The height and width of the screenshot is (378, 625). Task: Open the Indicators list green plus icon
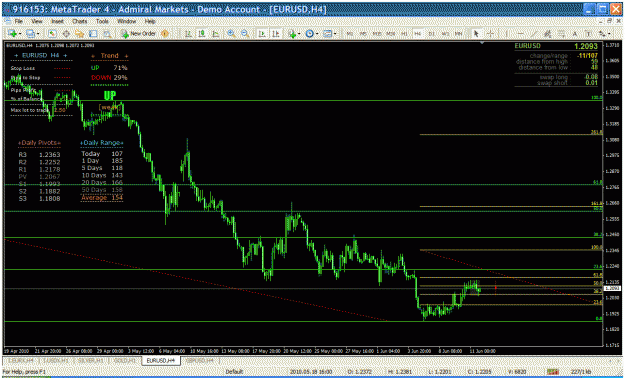tap(292, 34)
